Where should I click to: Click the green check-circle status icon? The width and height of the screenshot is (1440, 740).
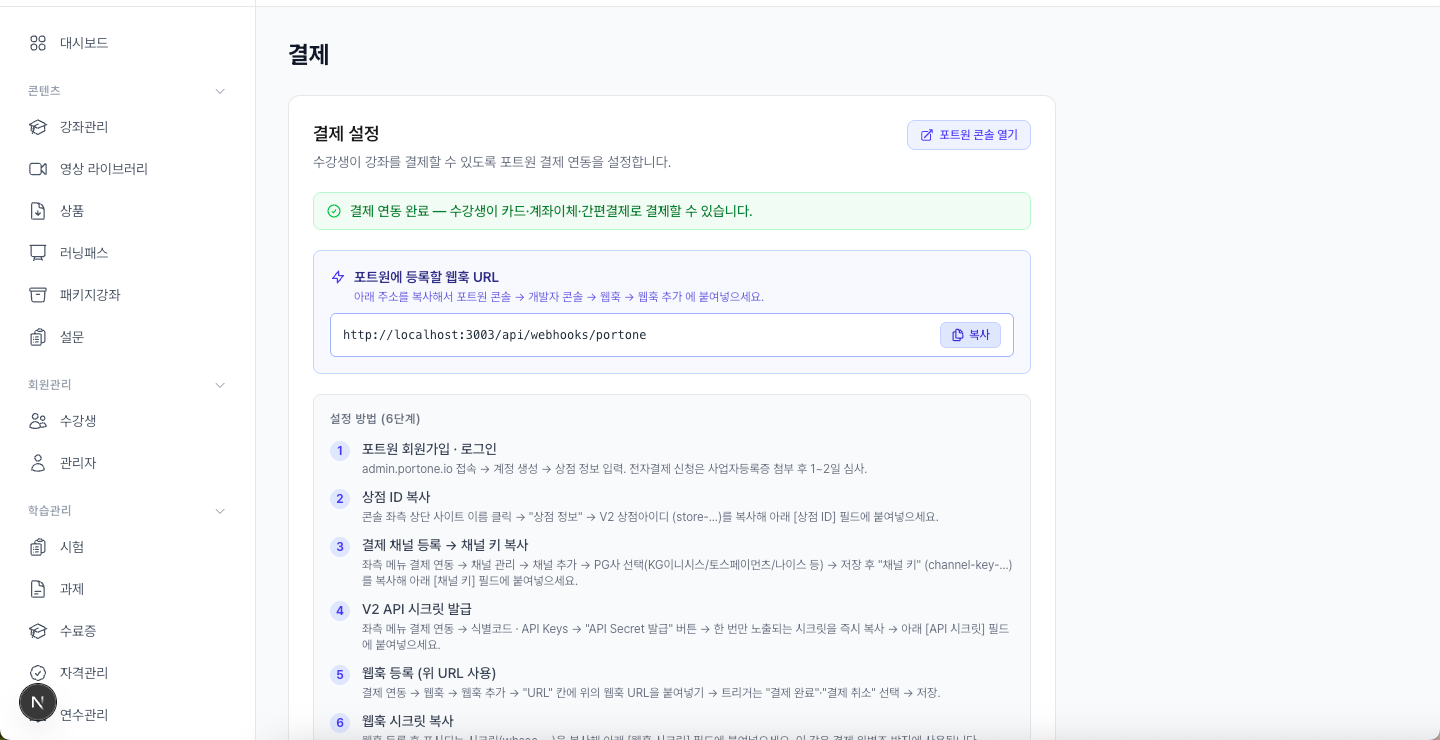[334, 211]
